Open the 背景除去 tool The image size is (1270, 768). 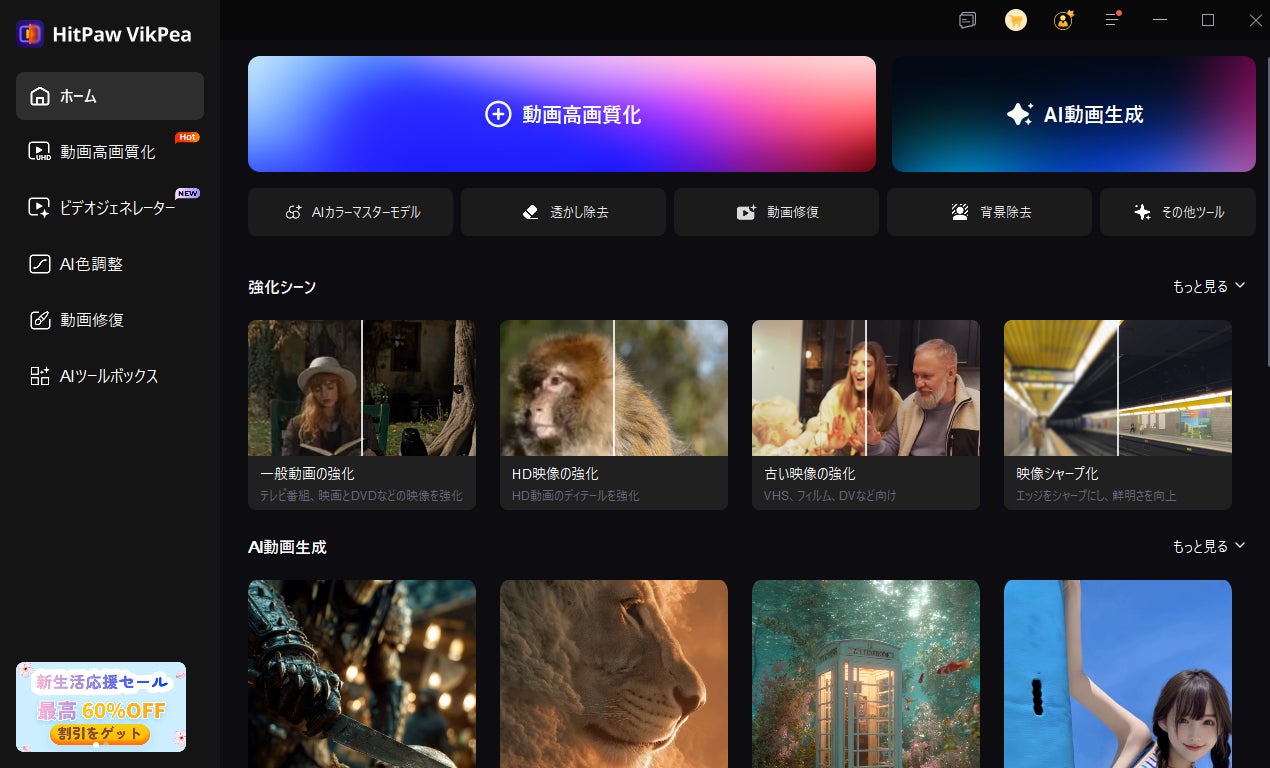[989, 212]
